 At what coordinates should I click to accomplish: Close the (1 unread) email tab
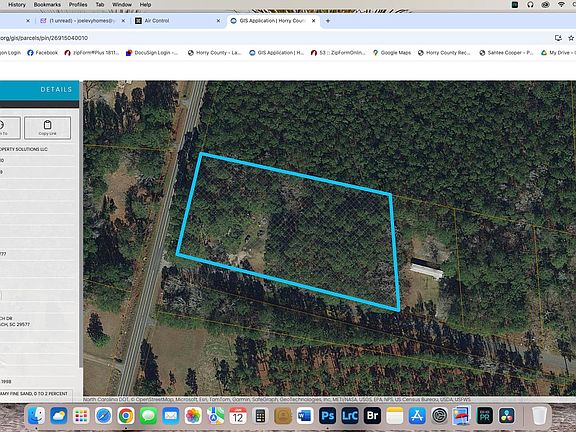pos(123,21)
